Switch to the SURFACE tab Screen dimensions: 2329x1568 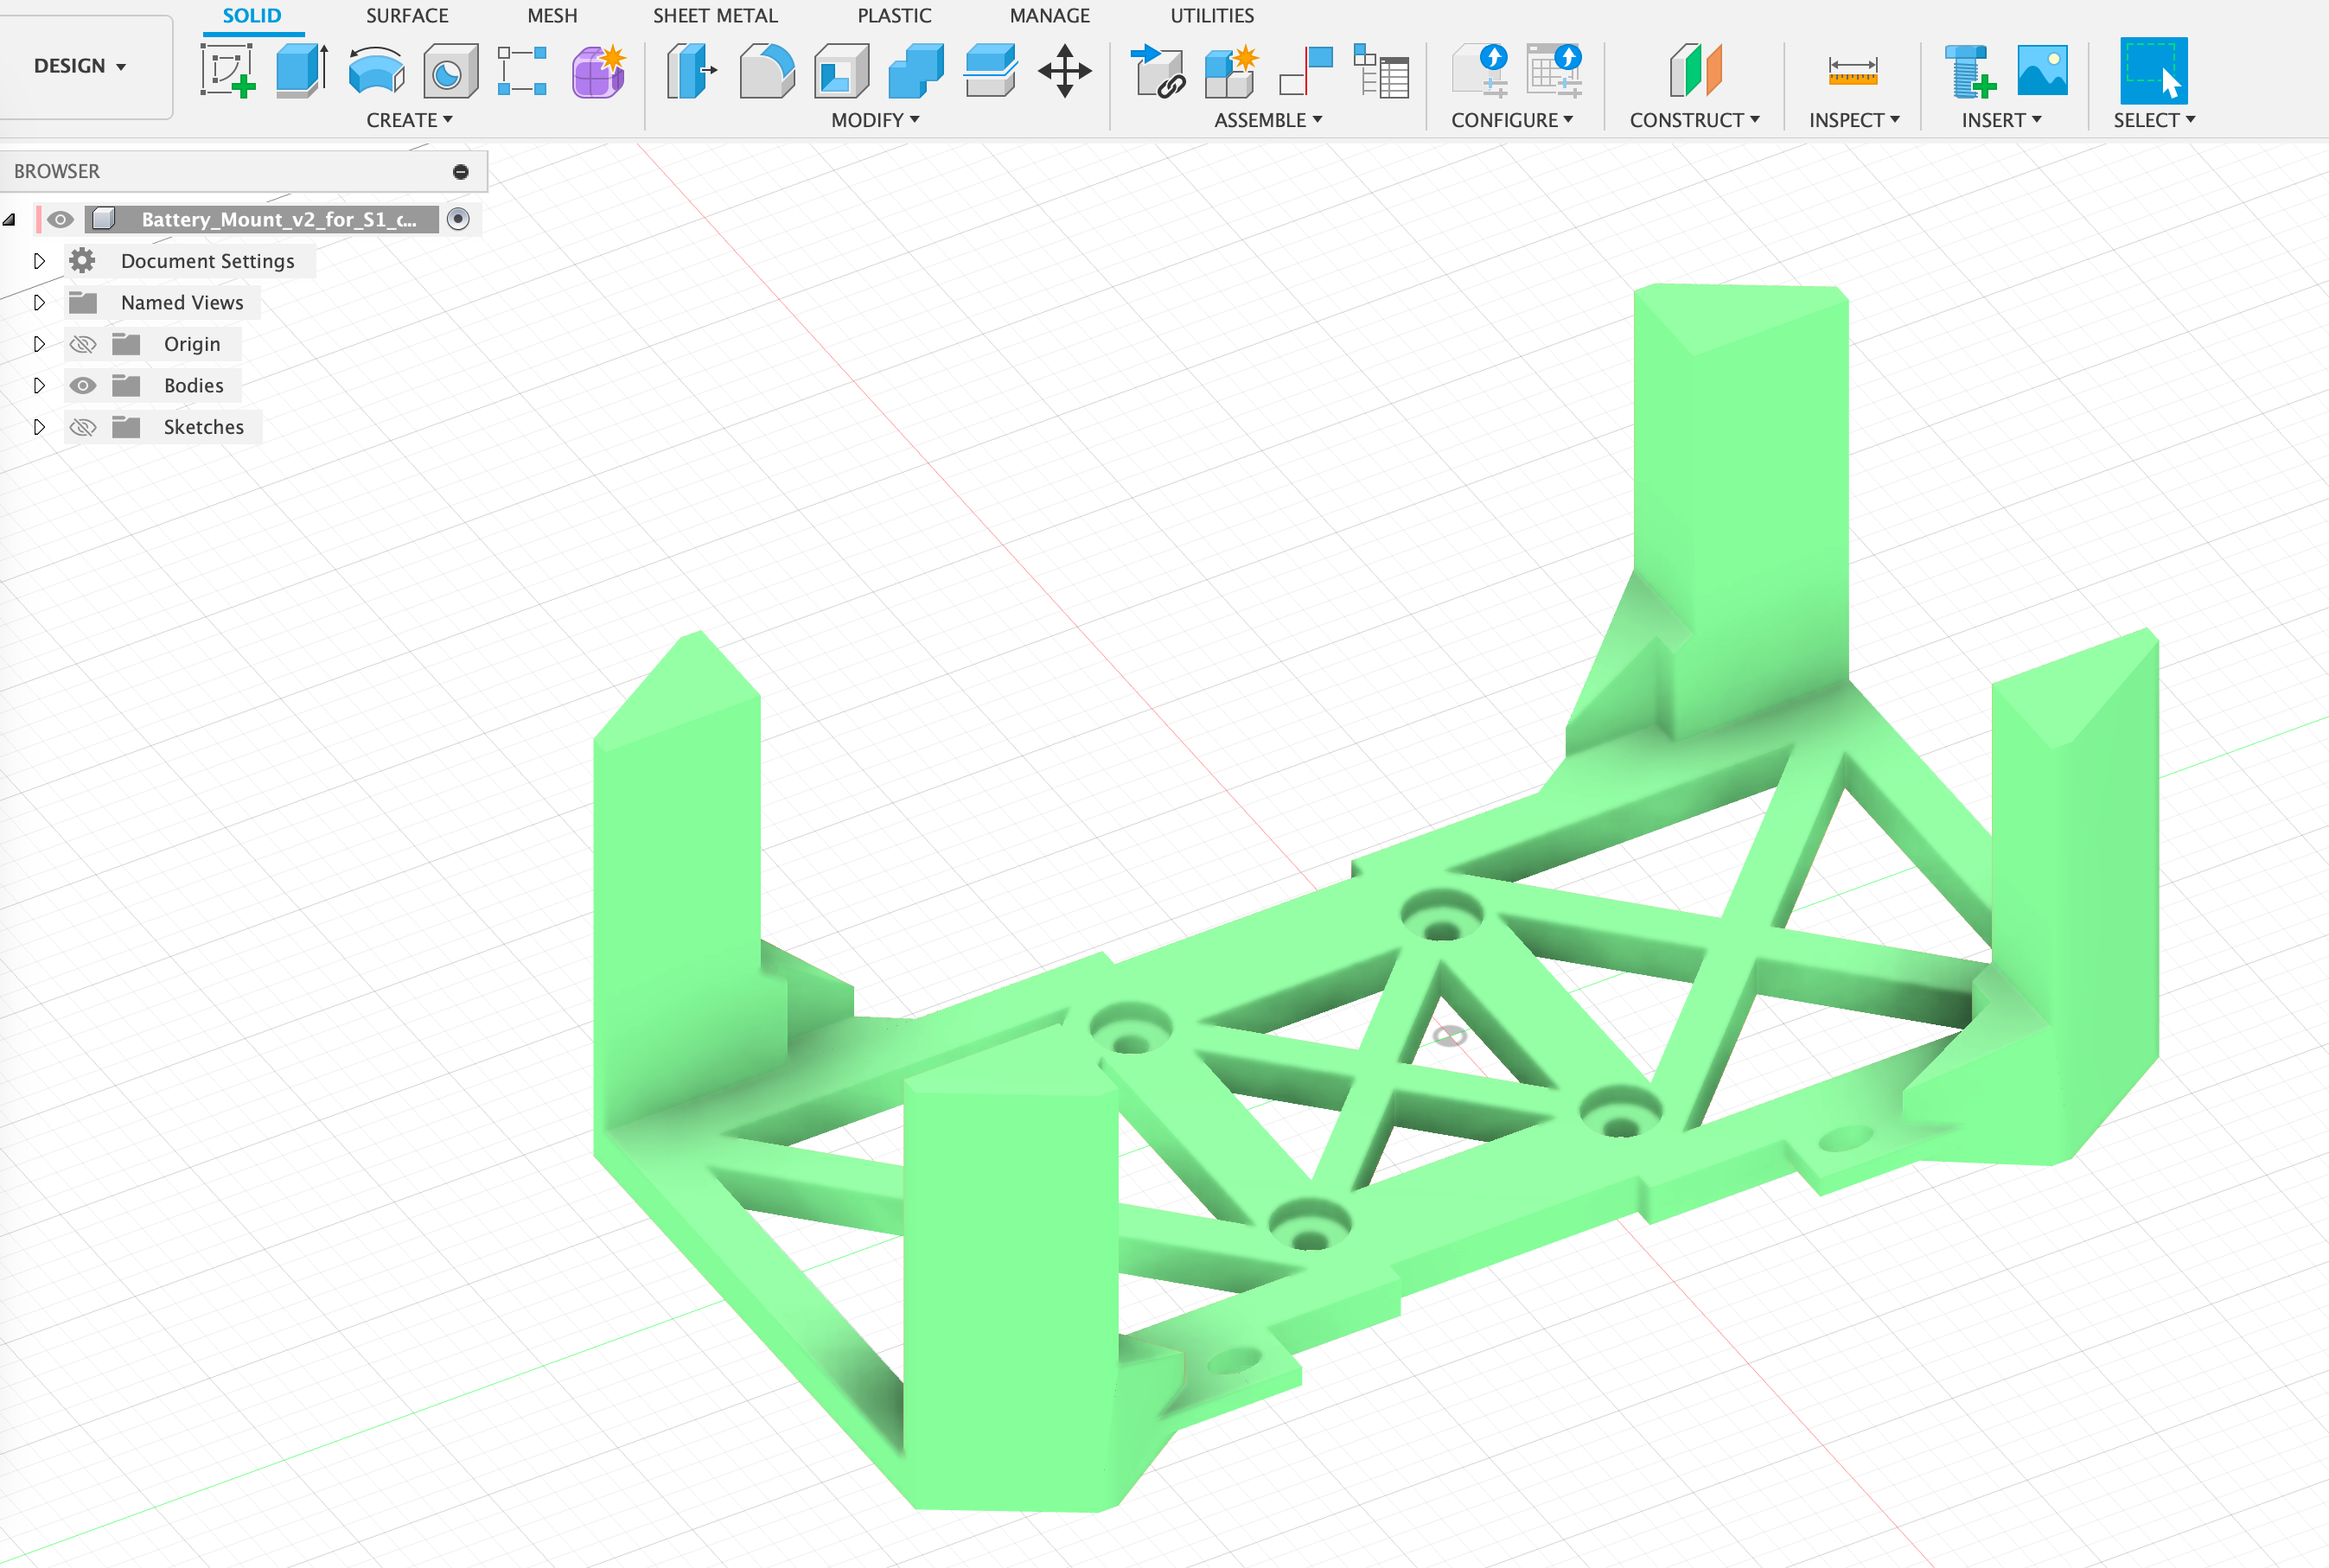click(x=407, y=16)
